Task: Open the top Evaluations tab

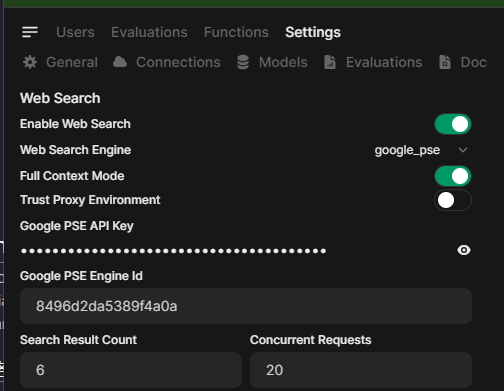Action: tap(149, 32)
